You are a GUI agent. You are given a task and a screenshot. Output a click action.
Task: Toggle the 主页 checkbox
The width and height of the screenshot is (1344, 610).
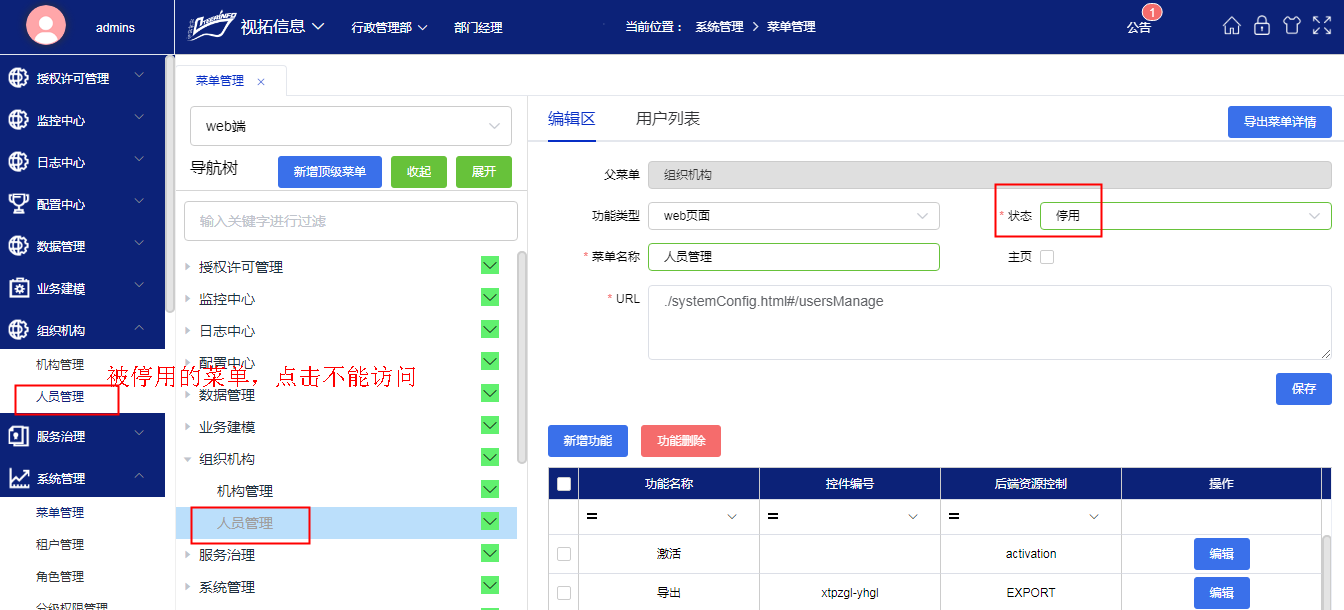1047,257
